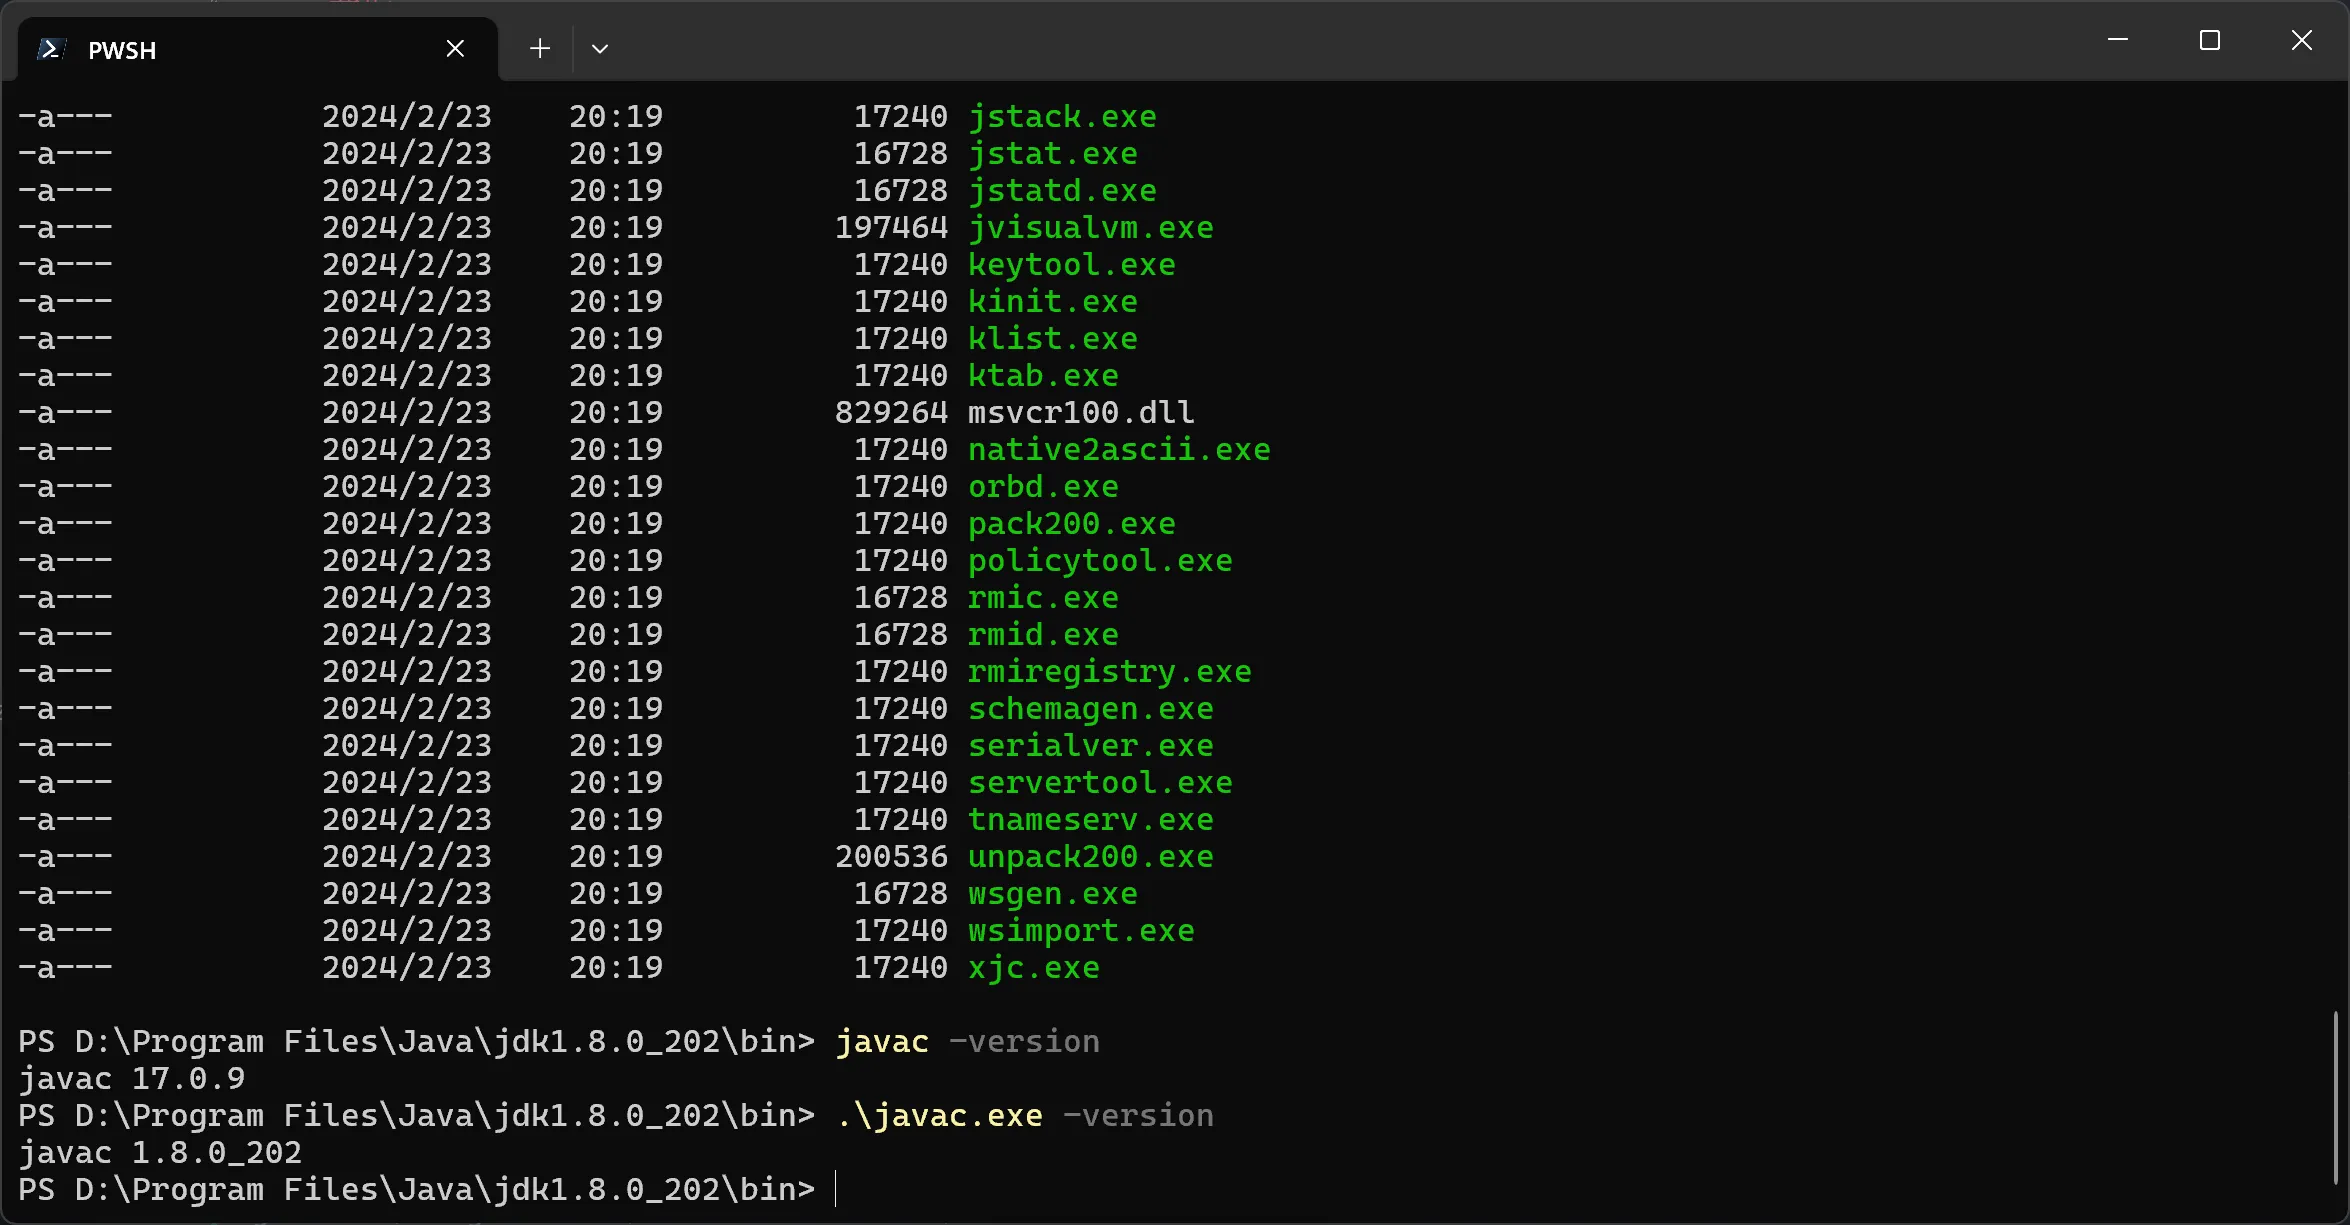Click the wsgen.exe file name
This screenshot has height=1225, width=2350.
click(1053, 894)
